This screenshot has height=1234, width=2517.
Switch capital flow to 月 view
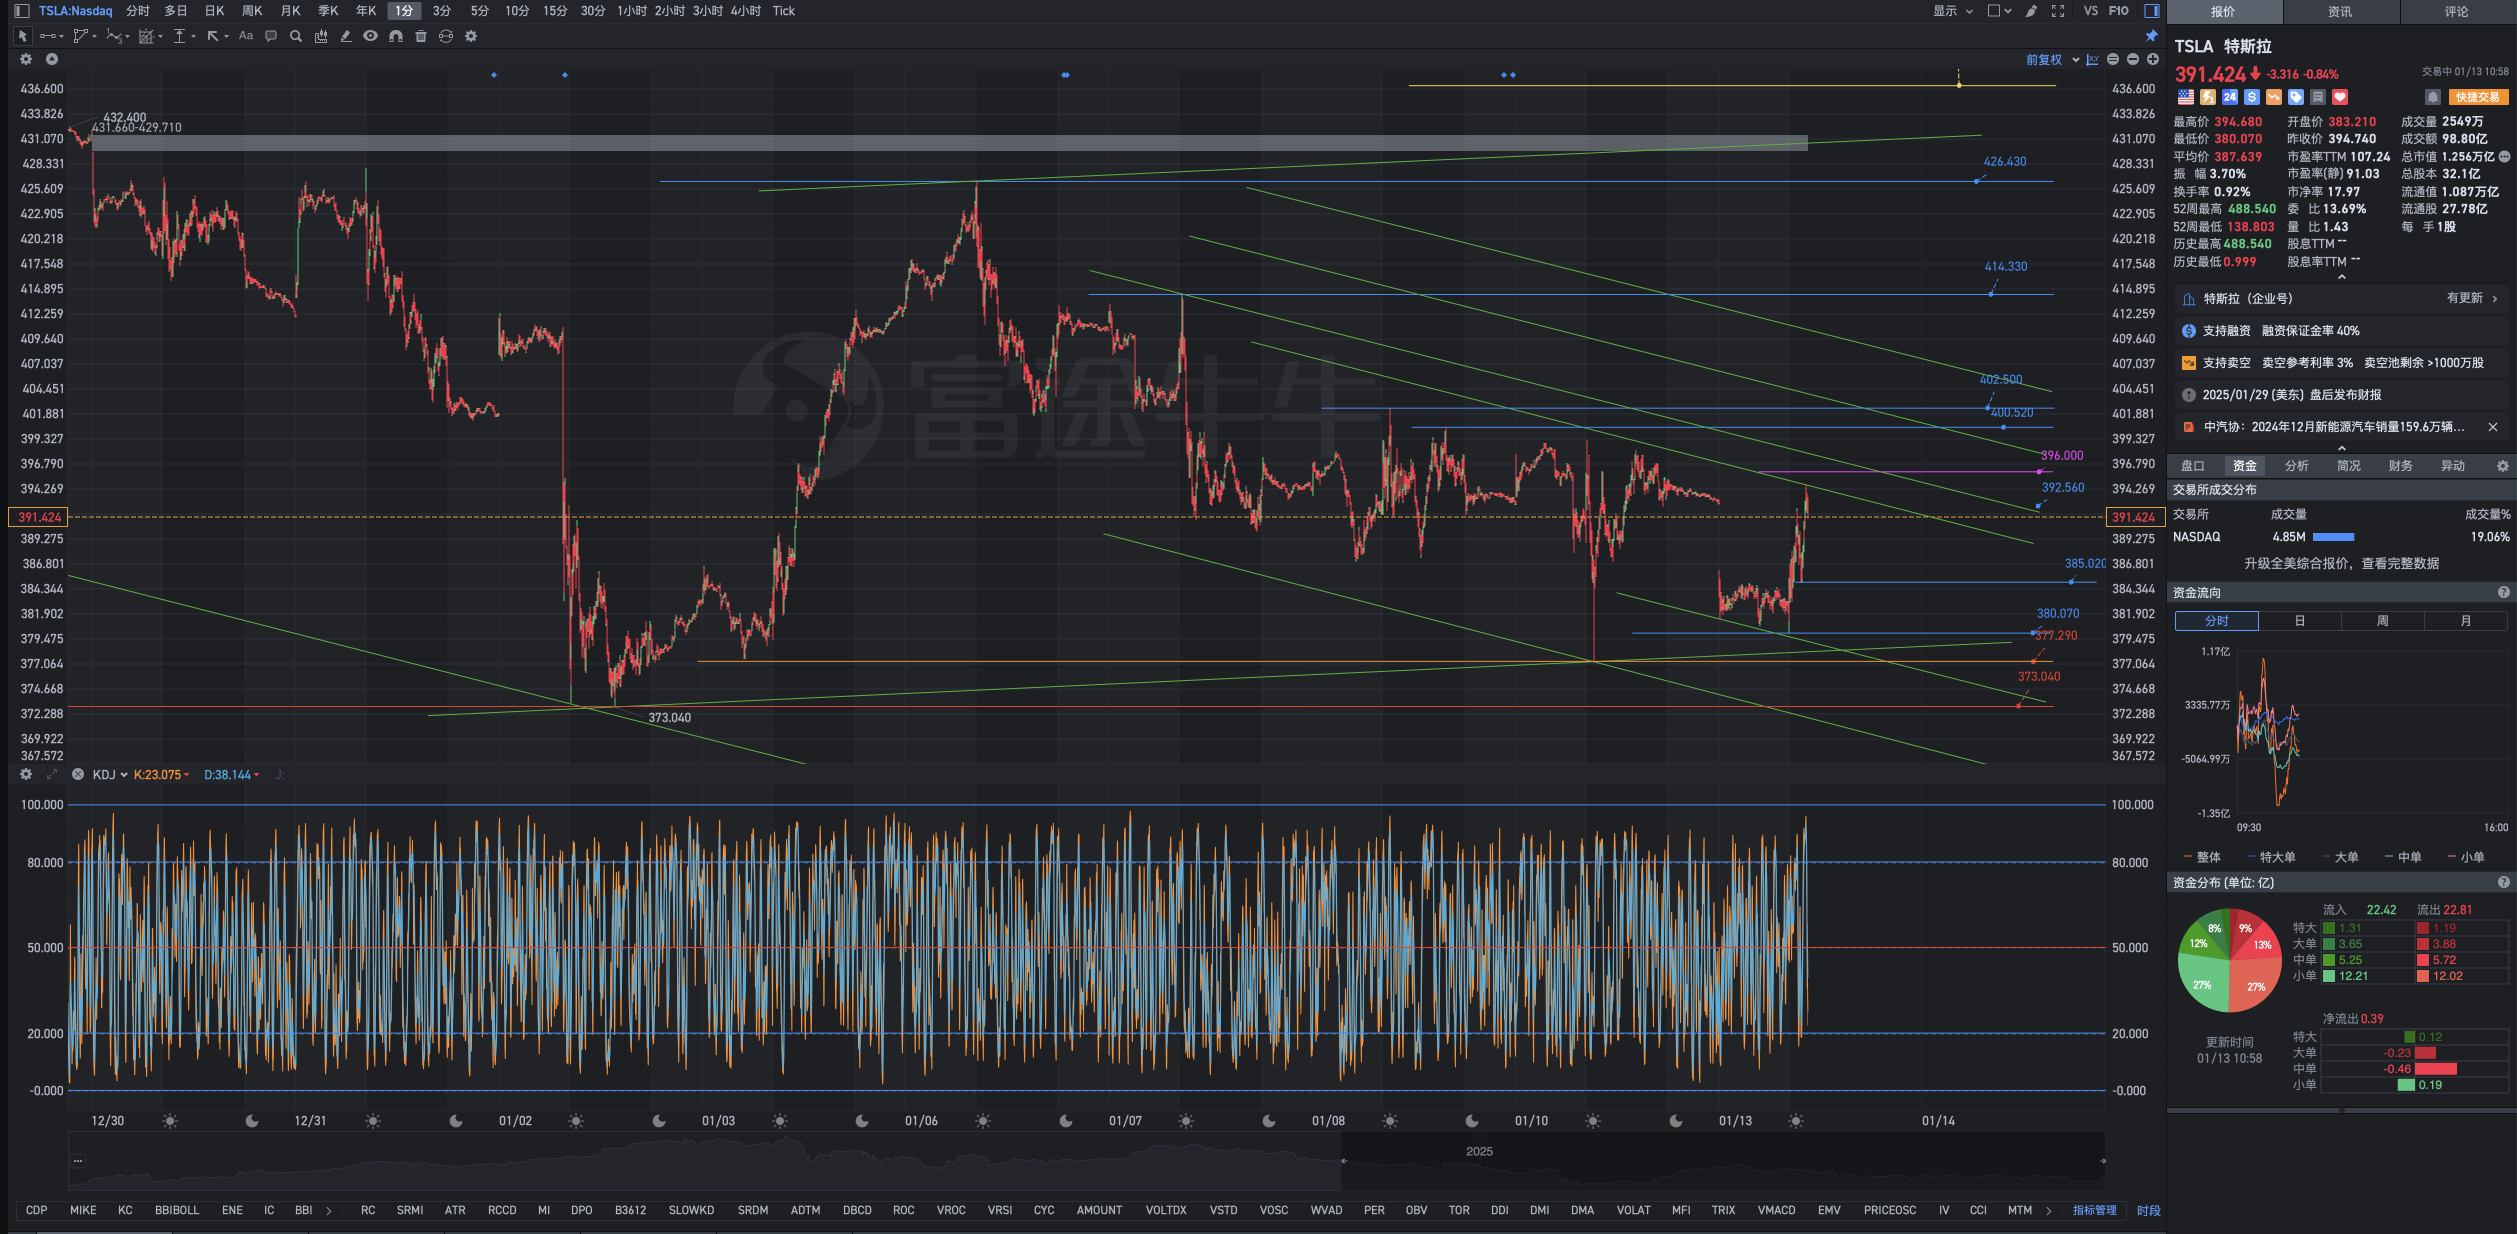[x=2466, y=621]
